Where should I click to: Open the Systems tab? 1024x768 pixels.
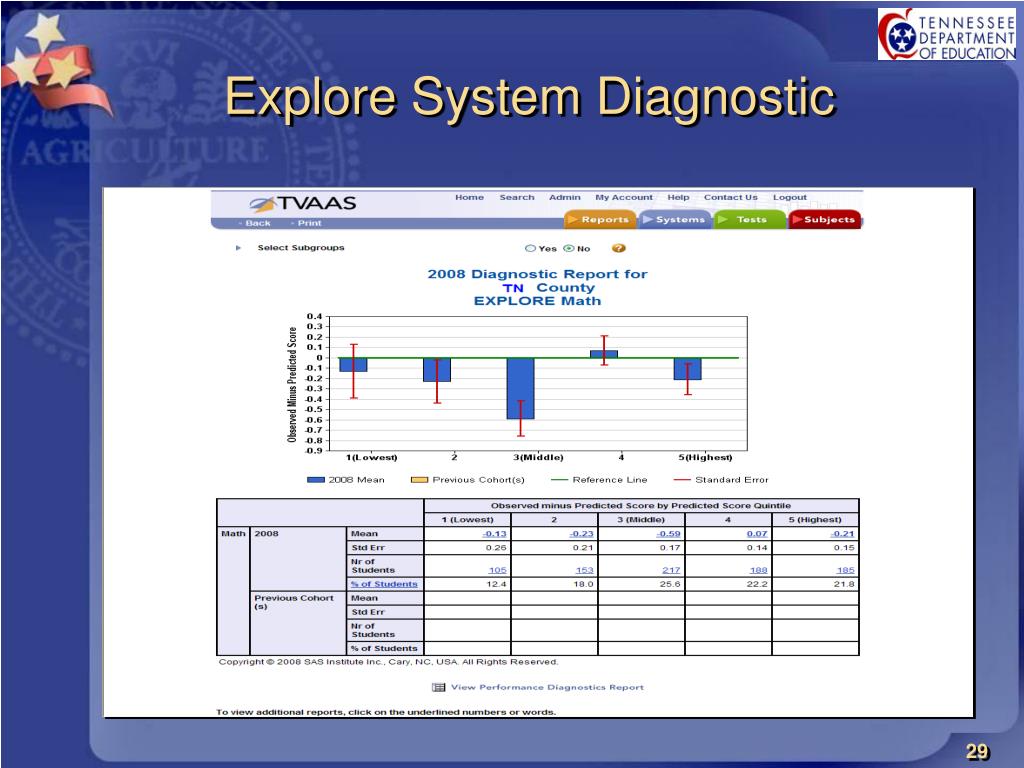675,219
